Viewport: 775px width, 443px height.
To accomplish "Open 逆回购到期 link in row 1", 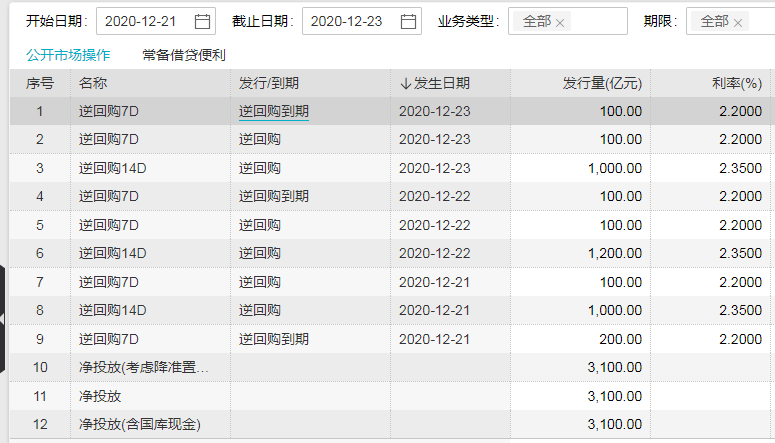I will pos(274,111).
